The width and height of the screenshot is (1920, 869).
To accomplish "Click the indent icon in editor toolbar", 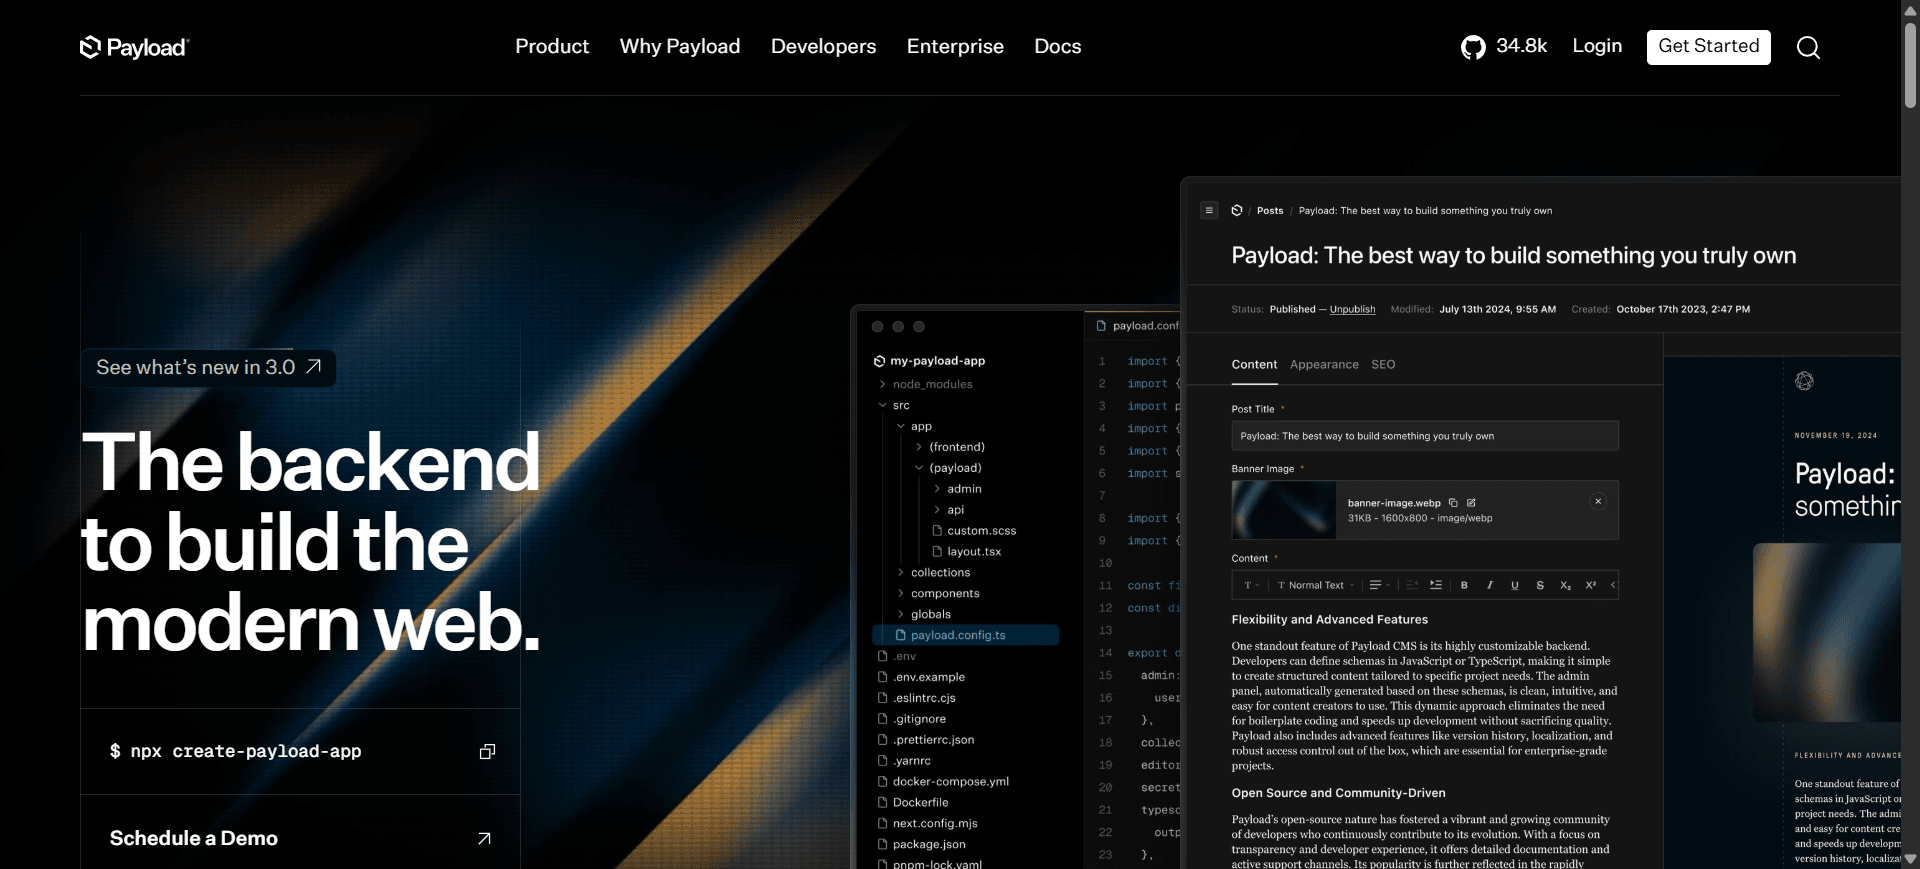I will [1436, 585].
